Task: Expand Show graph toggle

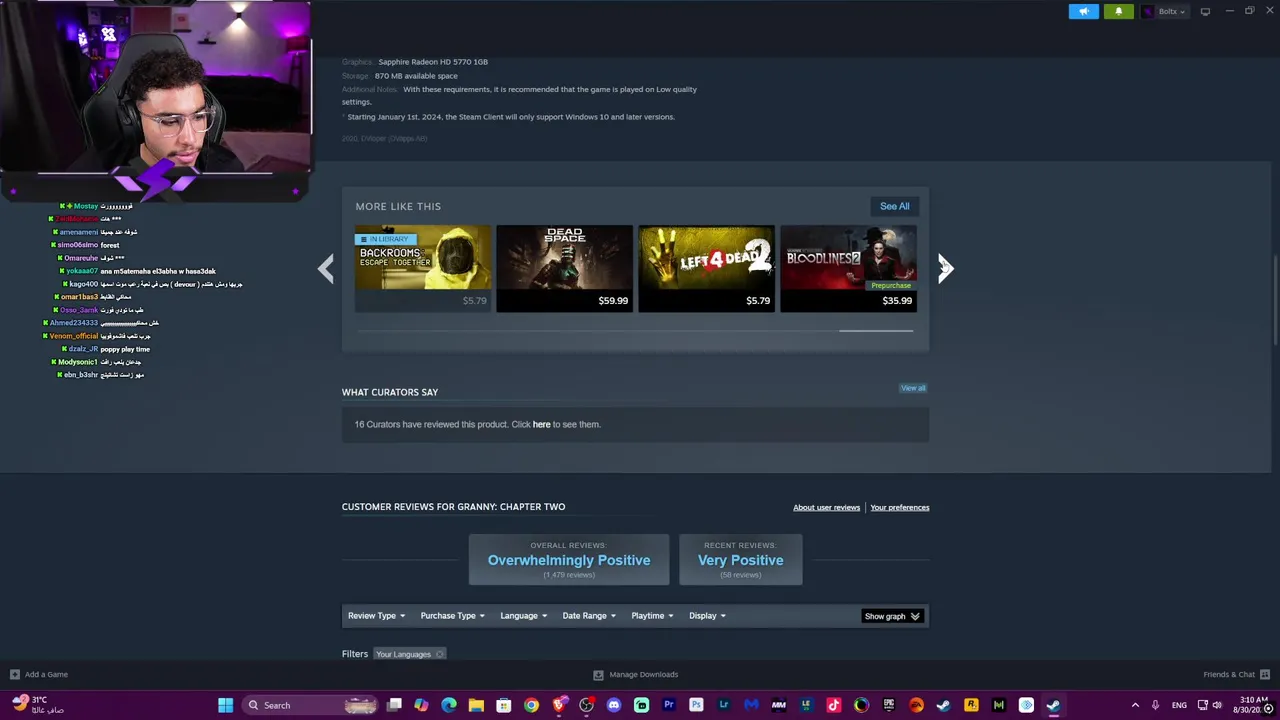Action: coord(892,616)
